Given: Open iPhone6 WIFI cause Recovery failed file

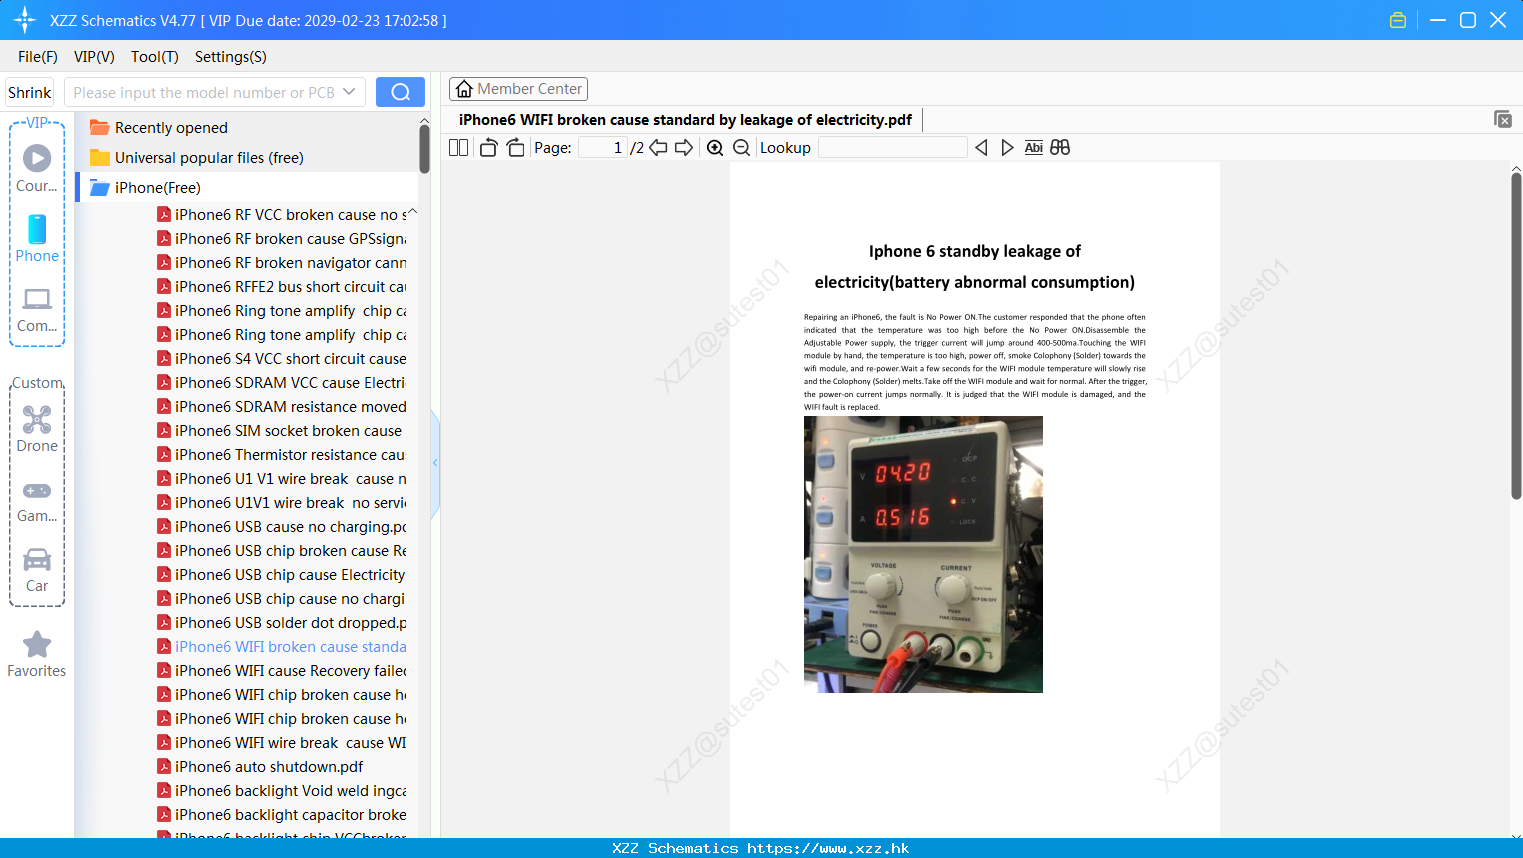Looking at the screenshot, I should coord(282,671).
